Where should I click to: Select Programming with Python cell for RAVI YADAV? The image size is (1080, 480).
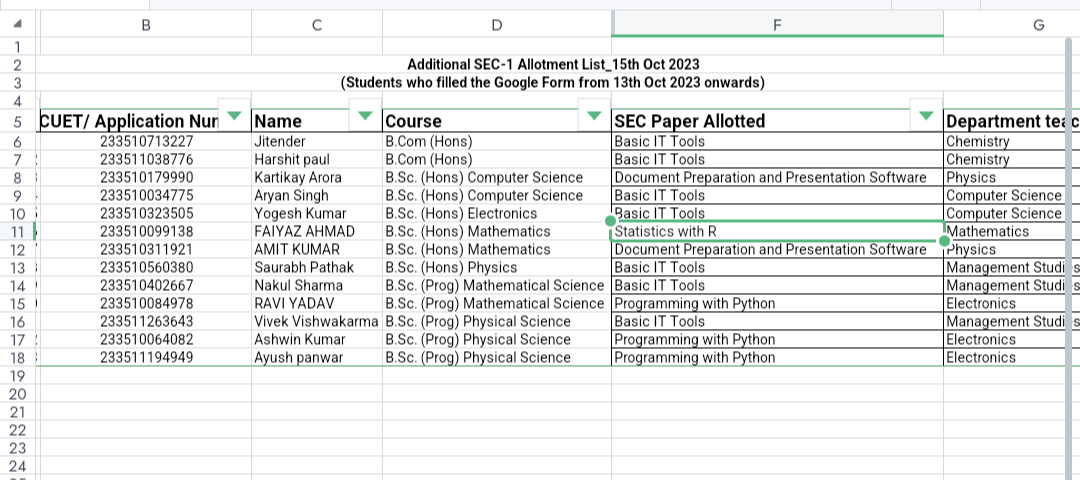(x=777, y=303)
